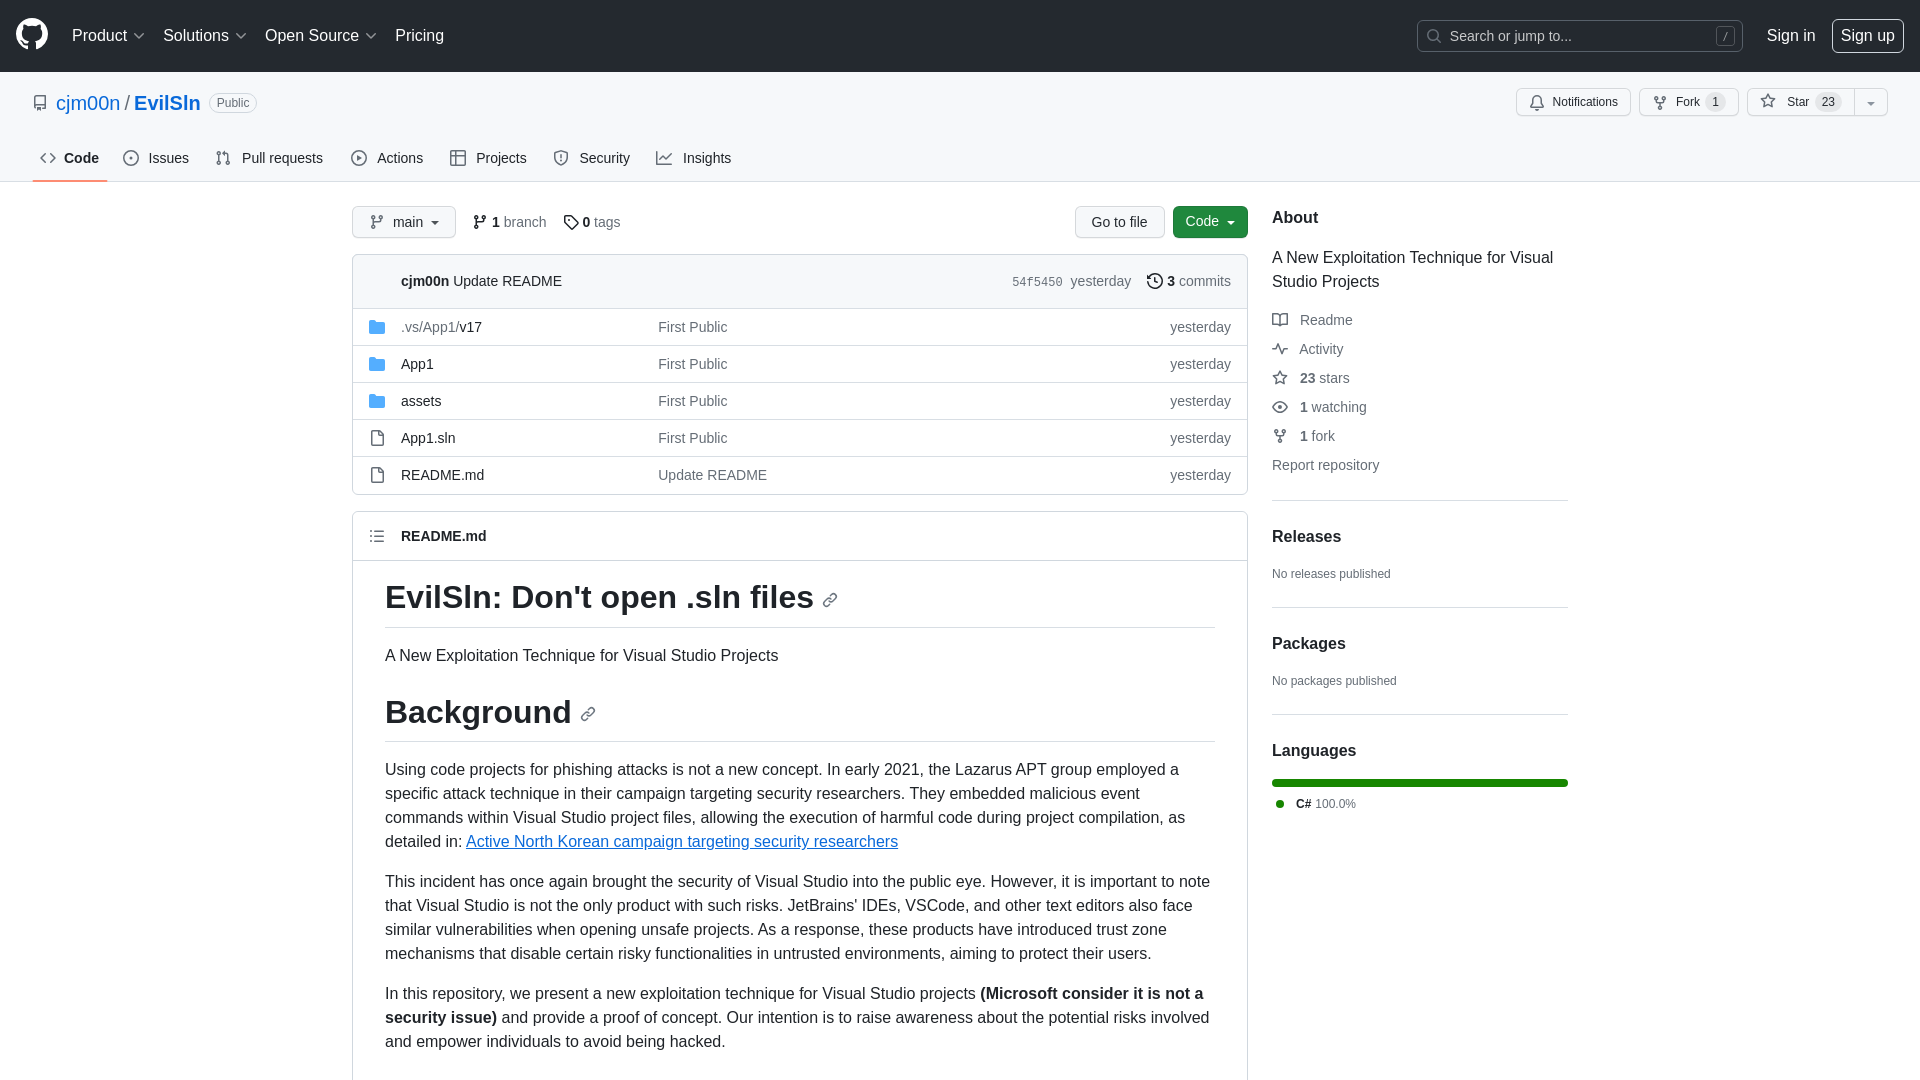
Task: Open the Update README commit message
Action: [507, 281]
